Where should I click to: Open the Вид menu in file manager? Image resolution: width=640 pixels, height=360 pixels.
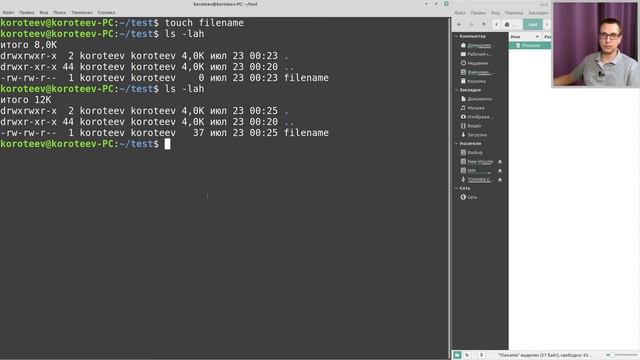tap(495, 13)
